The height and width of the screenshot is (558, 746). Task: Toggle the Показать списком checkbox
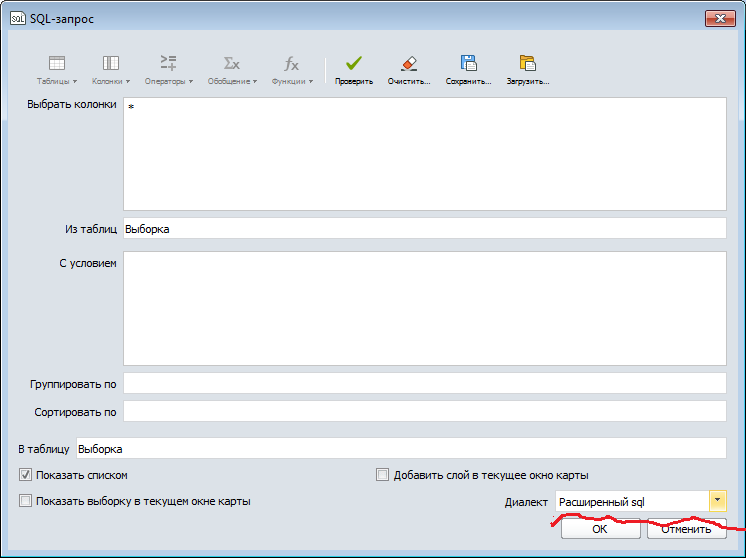25,475
